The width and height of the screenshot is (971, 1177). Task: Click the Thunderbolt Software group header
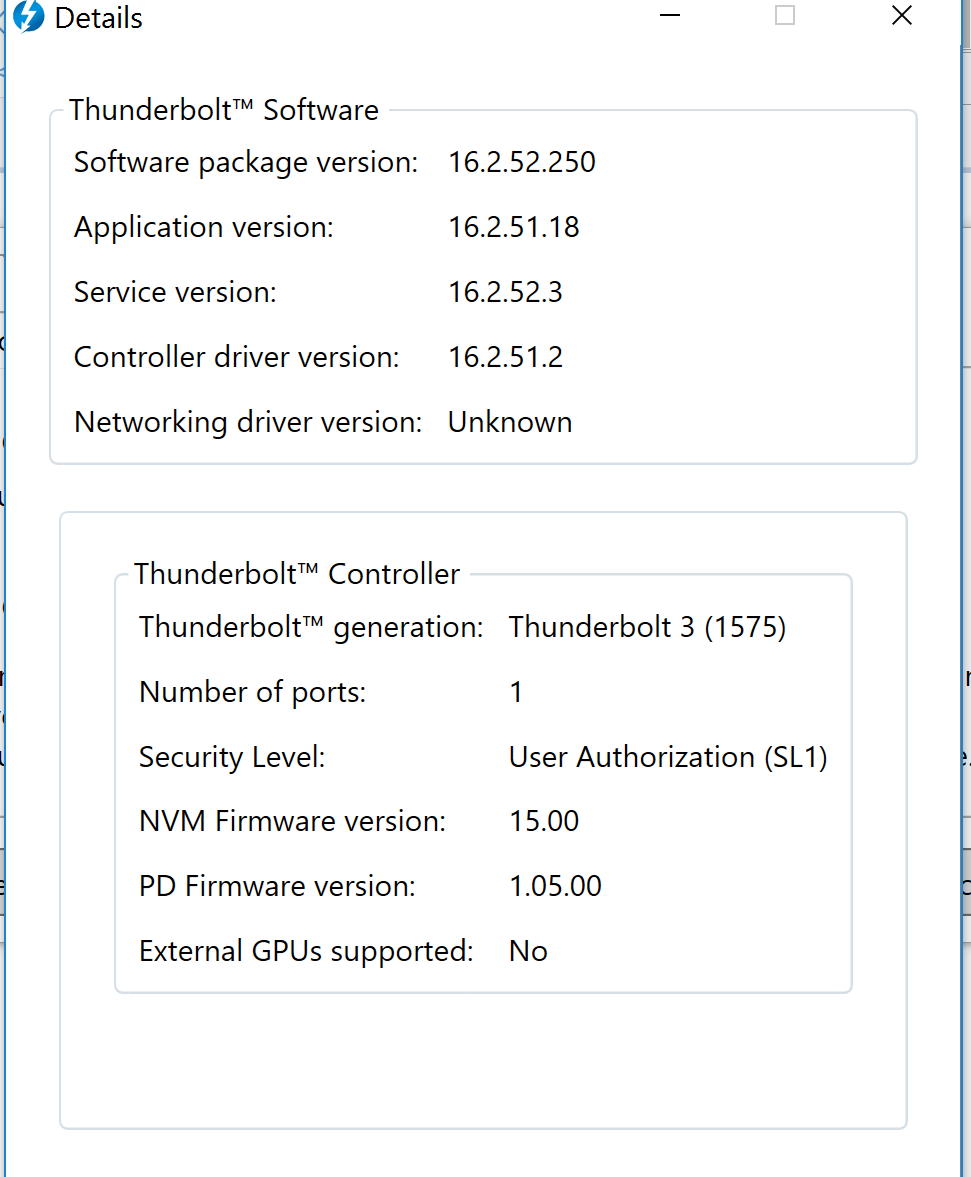pyautogui.click(x=224, y=110)
